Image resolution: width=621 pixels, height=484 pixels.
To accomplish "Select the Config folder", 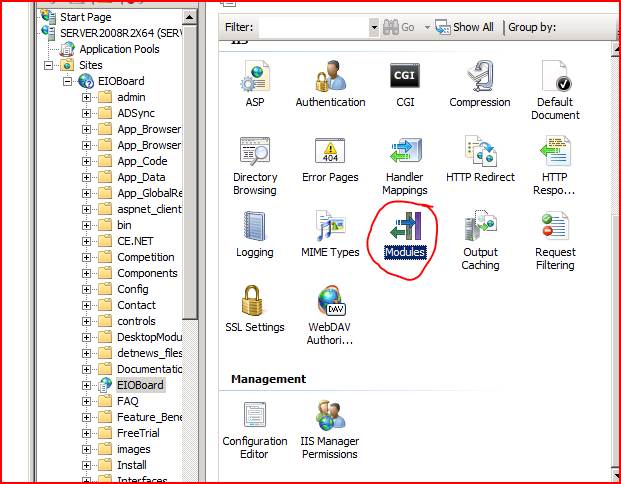I will point(133,289).
